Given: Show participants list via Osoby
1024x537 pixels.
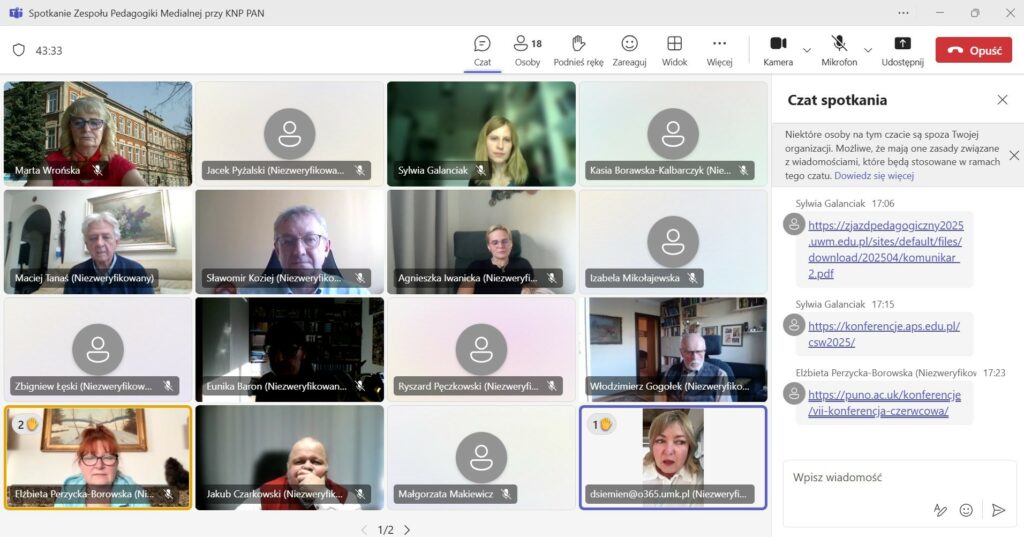Looking at the screenshot, I should click(x=528, y=51).
